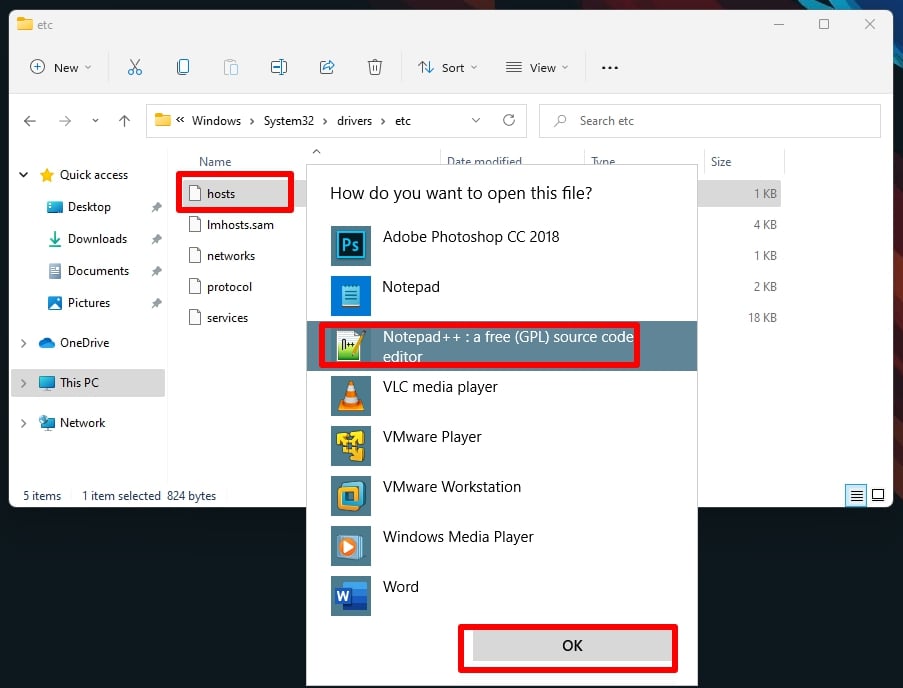
Task: Refresh the etc folder view
Action: [x=509, y=120]
